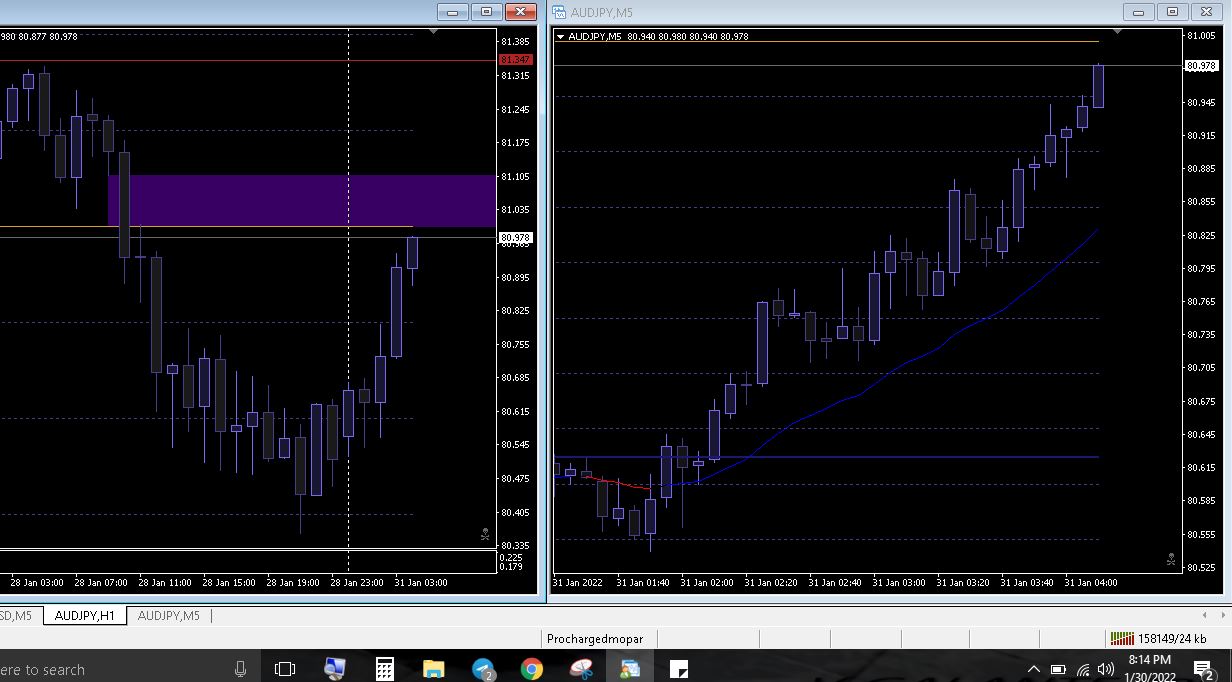Image resolution: width=1232 pixels, height=682 pixels.
Task: Click the red 81.247 price label
Action: coord(515,60)
